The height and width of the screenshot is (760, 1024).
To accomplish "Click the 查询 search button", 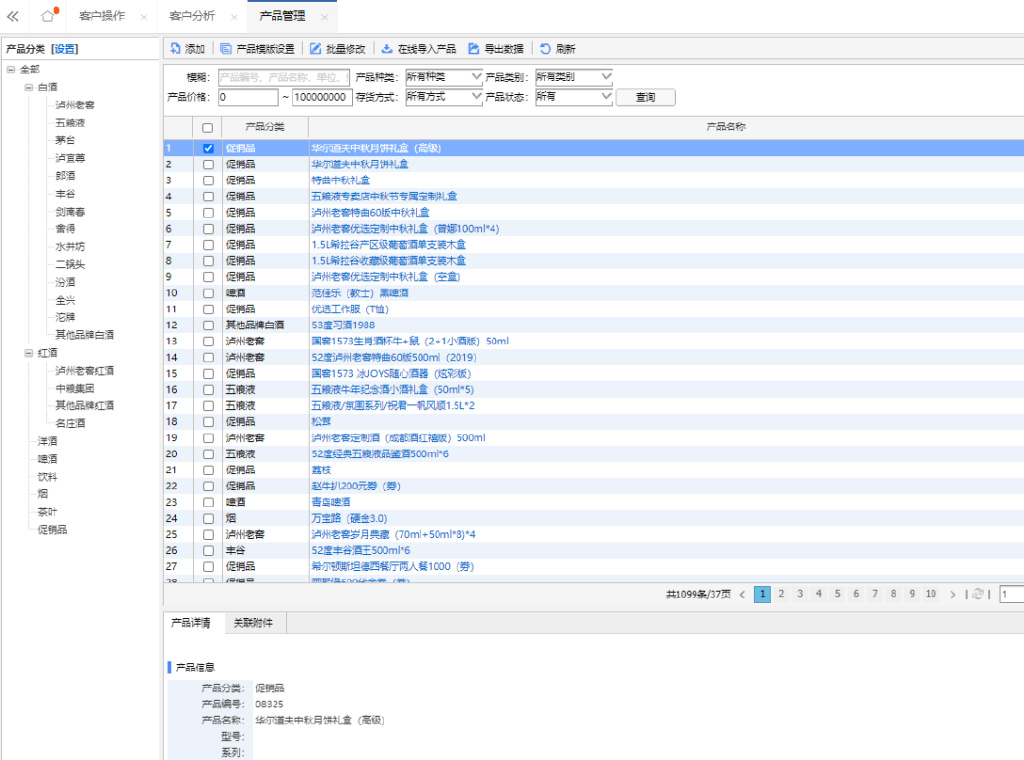I will click(645, 97).
